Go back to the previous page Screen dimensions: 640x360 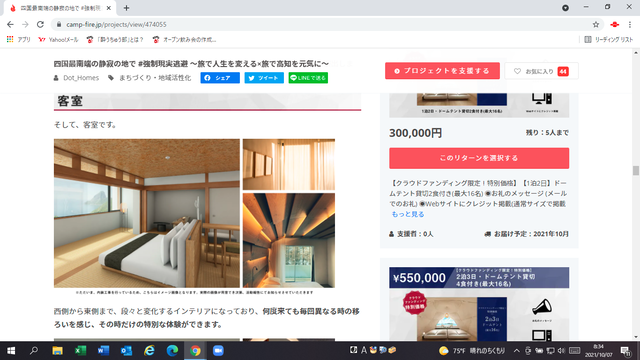(x=10, y=24)
